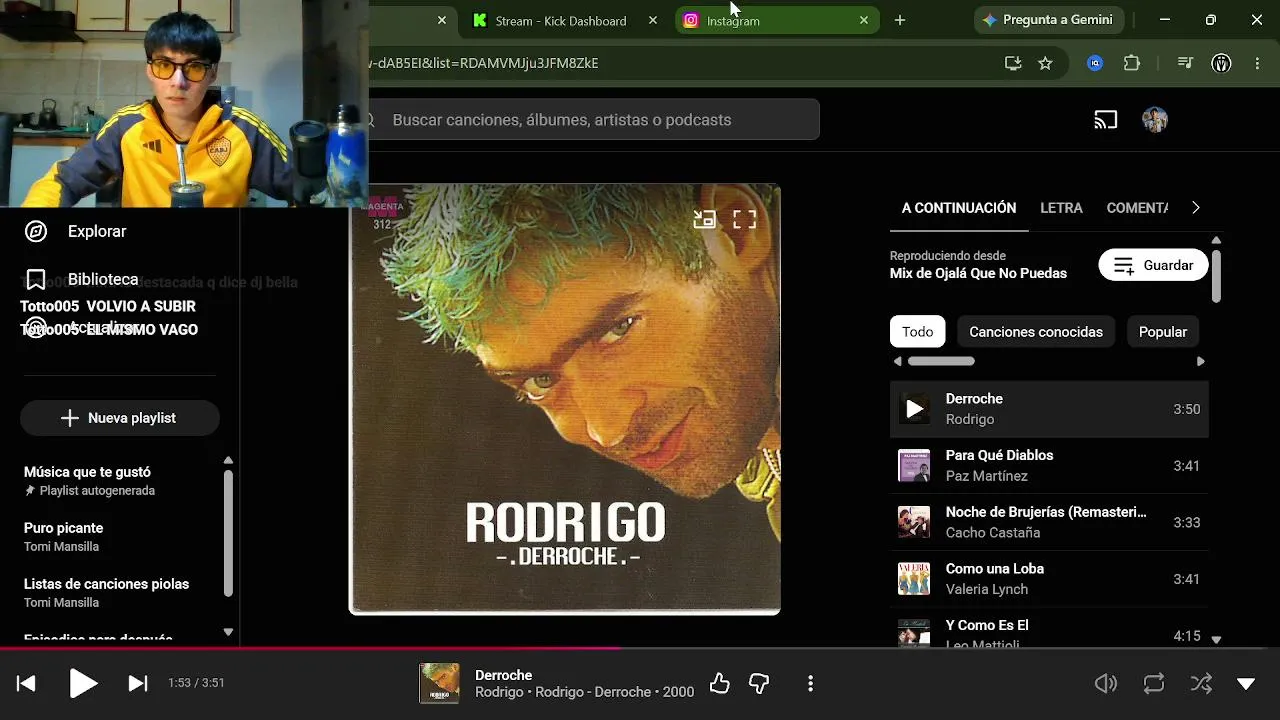Click the blue extension icon in toolbar
This screenshot has height=720, width=1280.
tap(1095, 63)
